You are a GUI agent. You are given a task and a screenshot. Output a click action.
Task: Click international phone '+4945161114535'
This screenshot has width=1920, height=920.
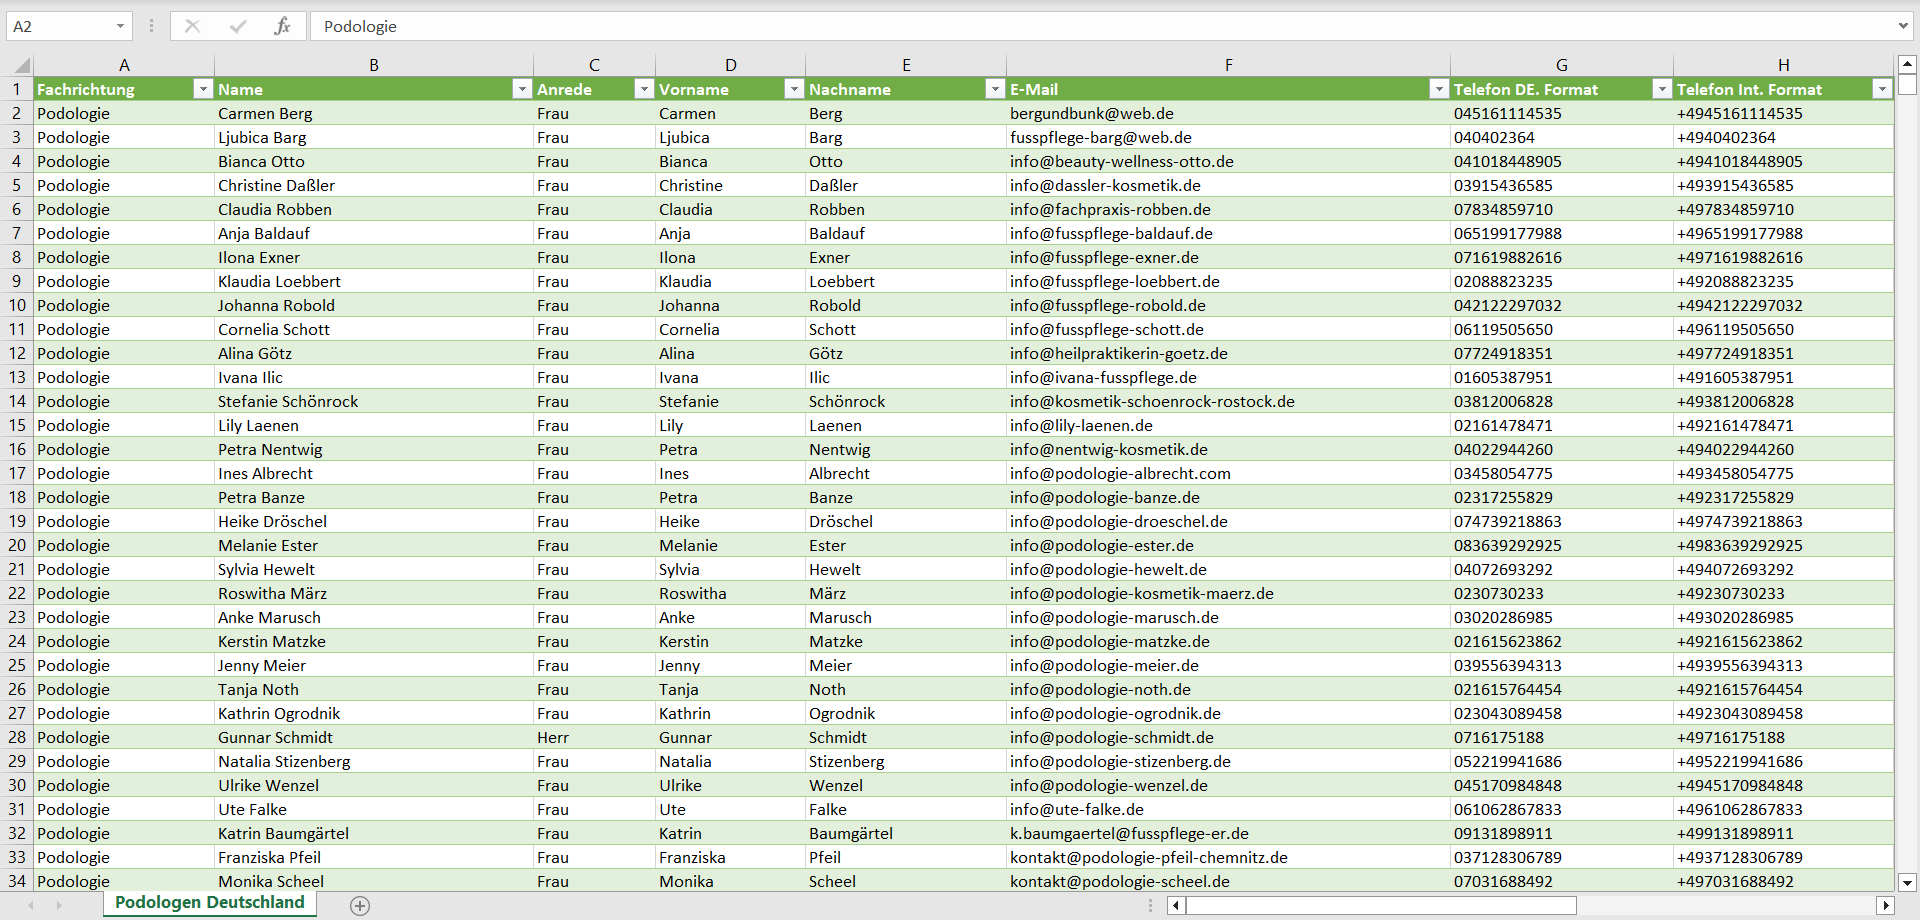pos(1784,113)
